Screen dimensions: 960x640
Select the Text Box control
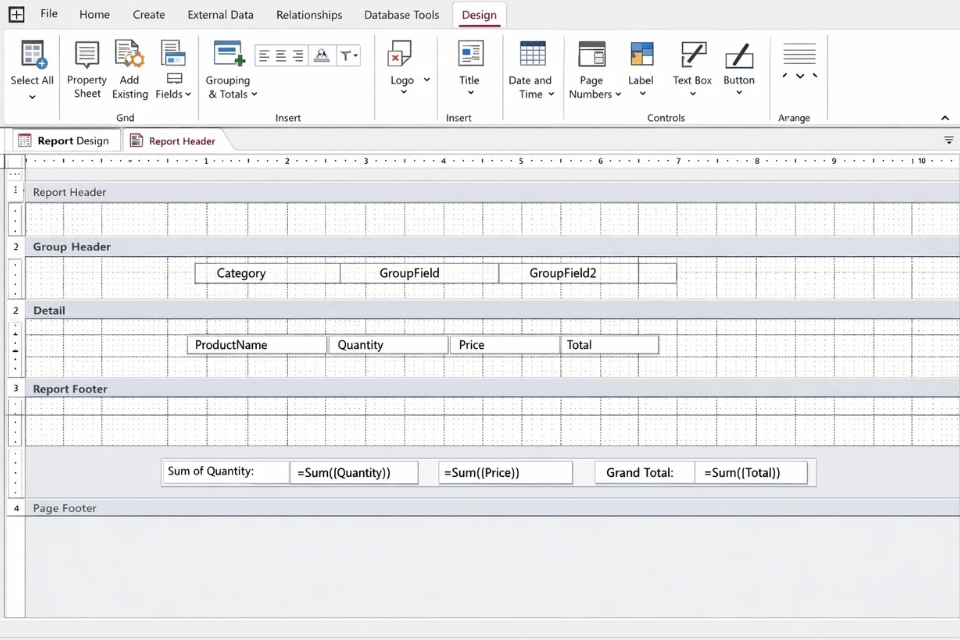(692, 54)
